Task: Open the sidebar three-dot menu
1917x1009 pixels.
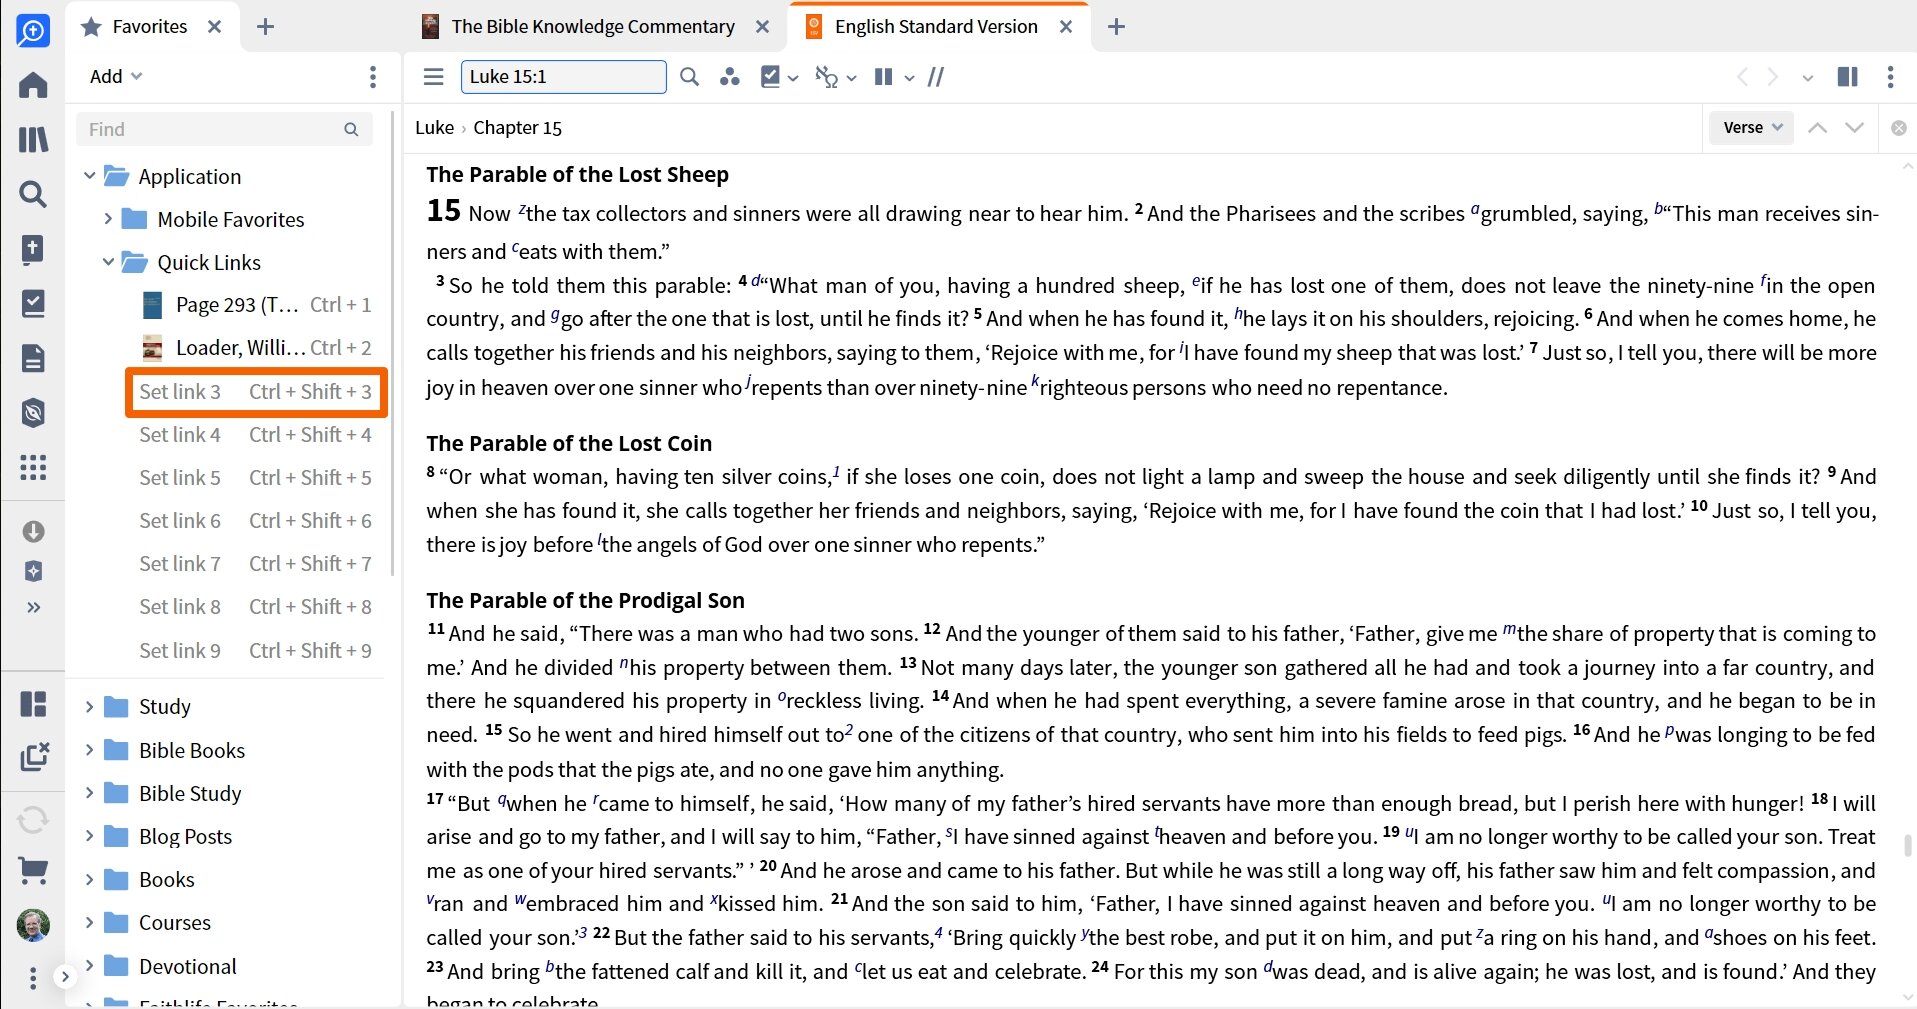Action: [33, 978]
